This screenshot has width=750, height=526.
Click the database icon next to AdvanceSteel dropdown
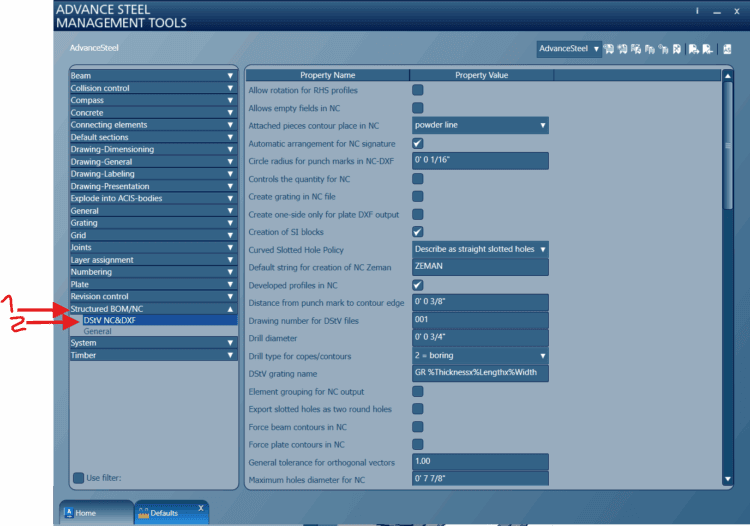pos(609,49)
